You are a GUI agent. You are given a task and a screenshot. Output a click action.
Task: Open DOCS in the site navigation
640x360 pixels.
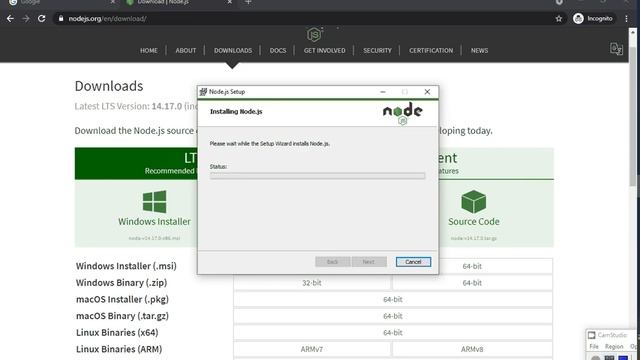pos(278,51)
